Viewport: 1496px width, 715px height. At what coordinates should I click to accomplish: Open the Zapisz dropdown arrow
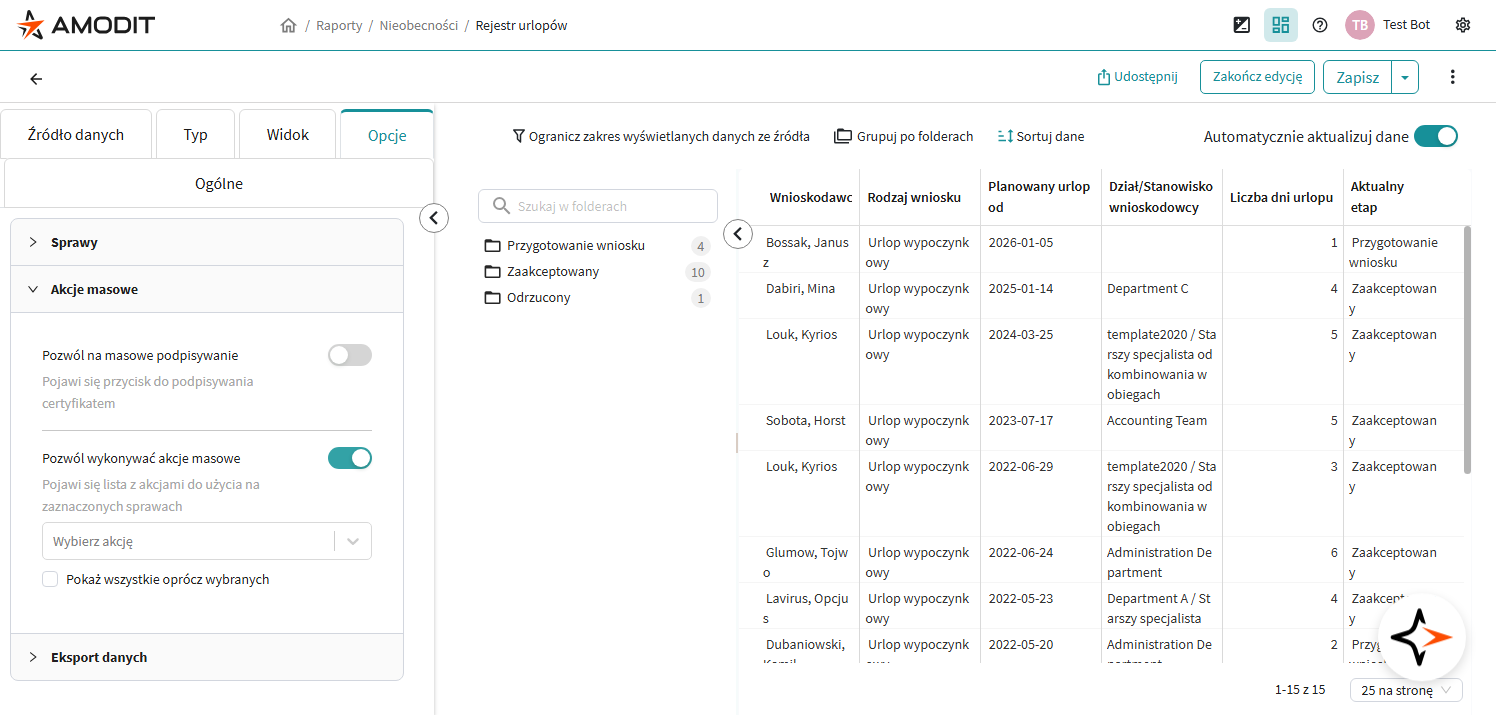(x=1405, y=77)
